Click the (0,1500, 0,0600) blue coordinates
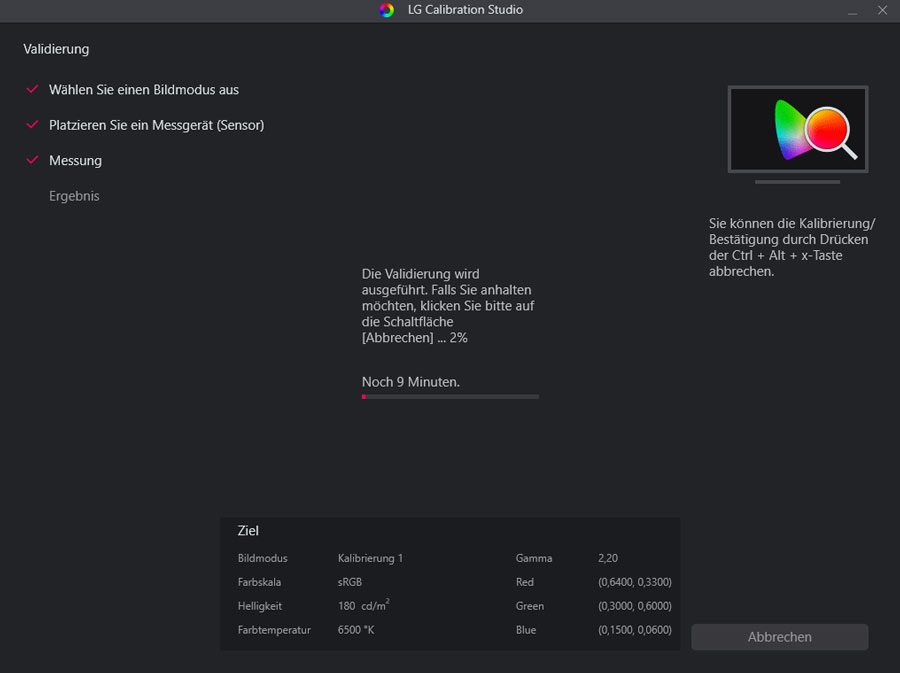 pyautogui.click(x=634, y=630)
